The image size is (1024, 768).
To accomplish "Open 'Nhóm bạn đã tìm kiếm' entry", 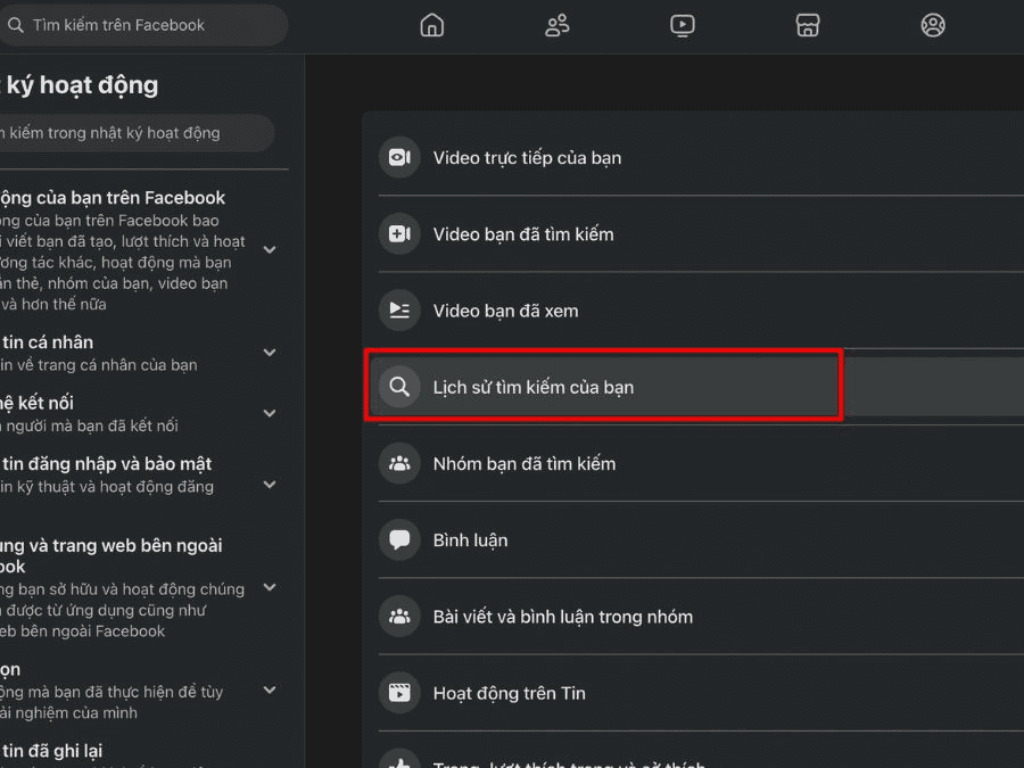I will pyautogui.click(x=524, y=464).
